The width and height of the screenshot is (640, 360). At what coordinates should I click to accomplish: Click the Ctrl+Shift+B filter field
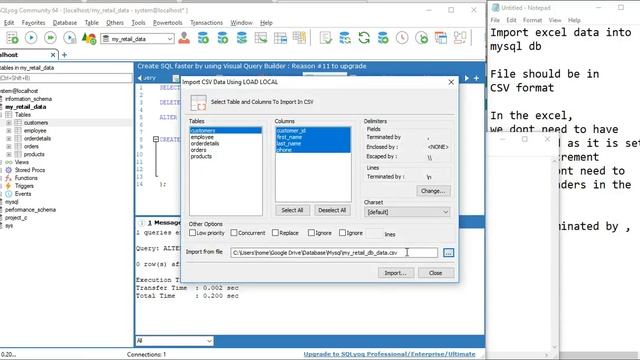click(66, 78)
